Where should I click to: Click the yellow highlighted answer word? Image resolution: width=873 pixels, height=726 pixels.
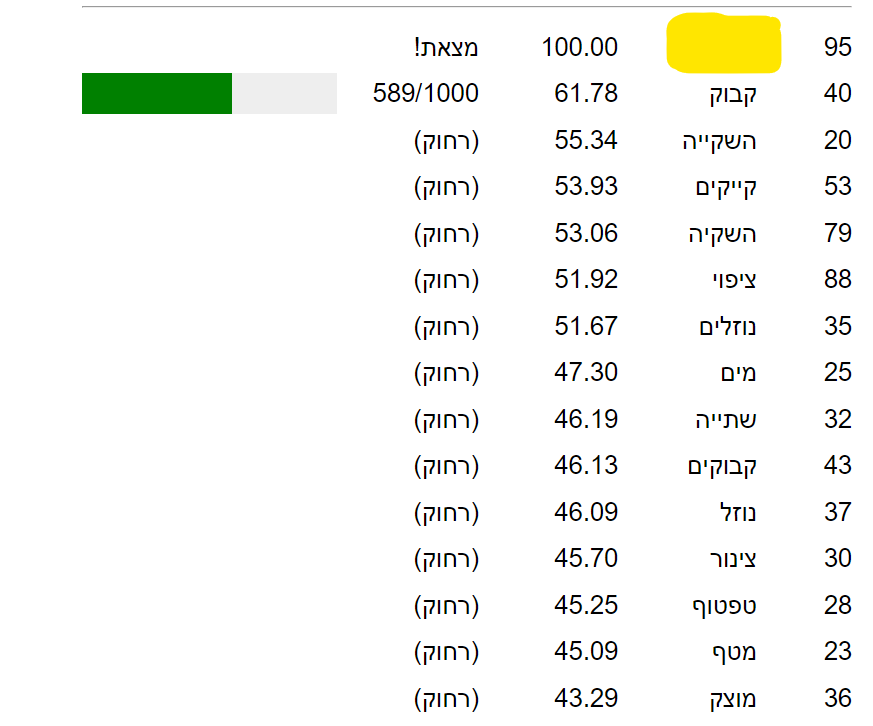click(x=723, y=45)
